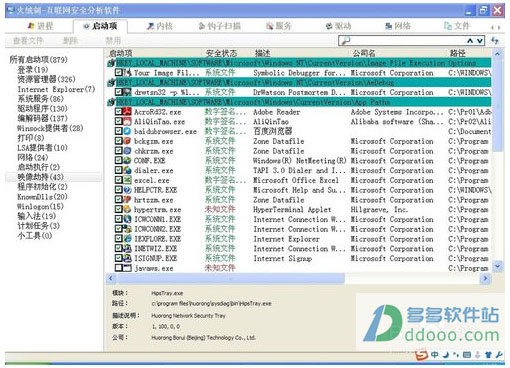Click the excel.exe icon
This screenshot has height=368, width=510.
click(127, 180)
